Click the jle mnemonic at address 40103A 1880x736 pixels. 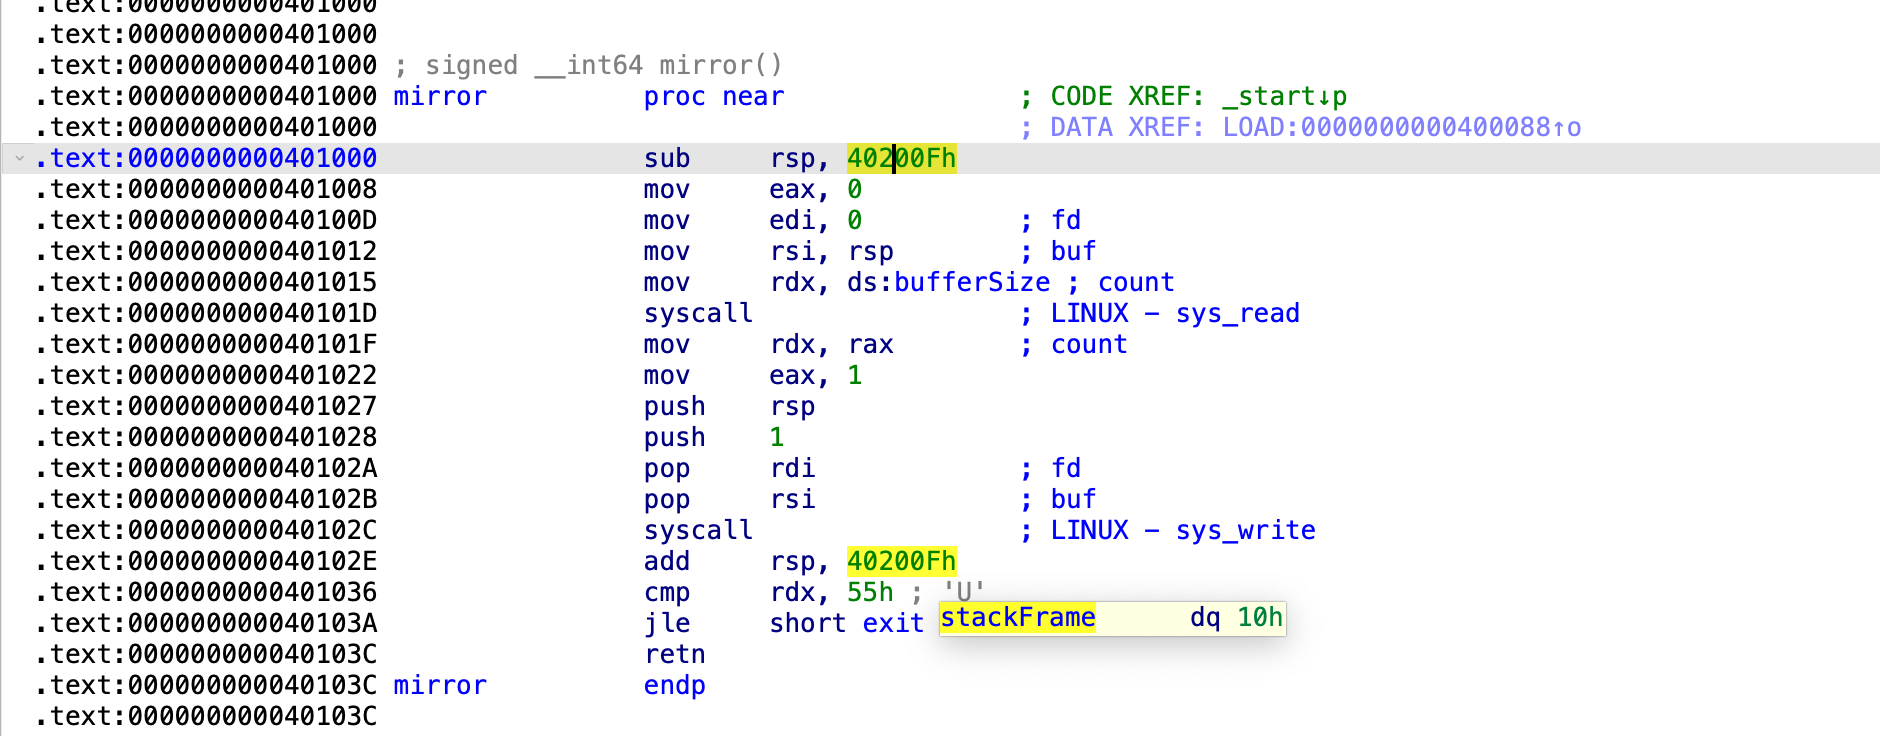click(666, 623)
